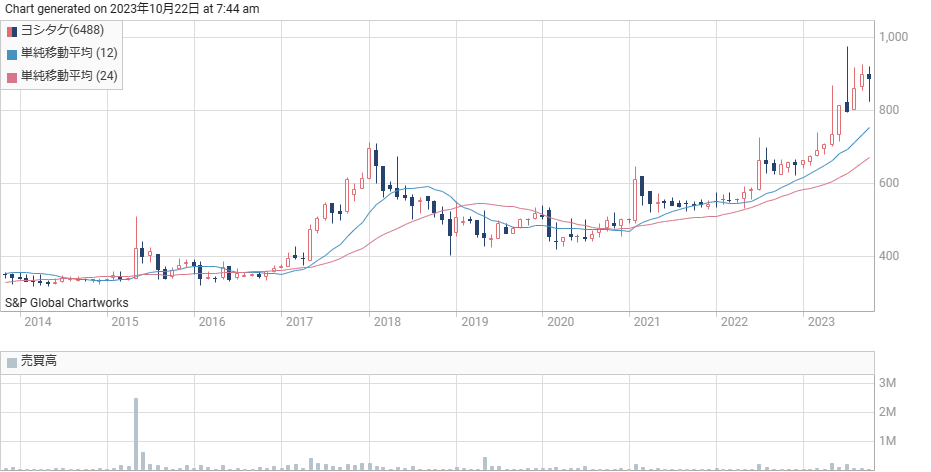Image resolution: width=931 pixels, height=472 pixels.
Task: Click the 2022 year label on x-axis
Action: tap(734, 322)
